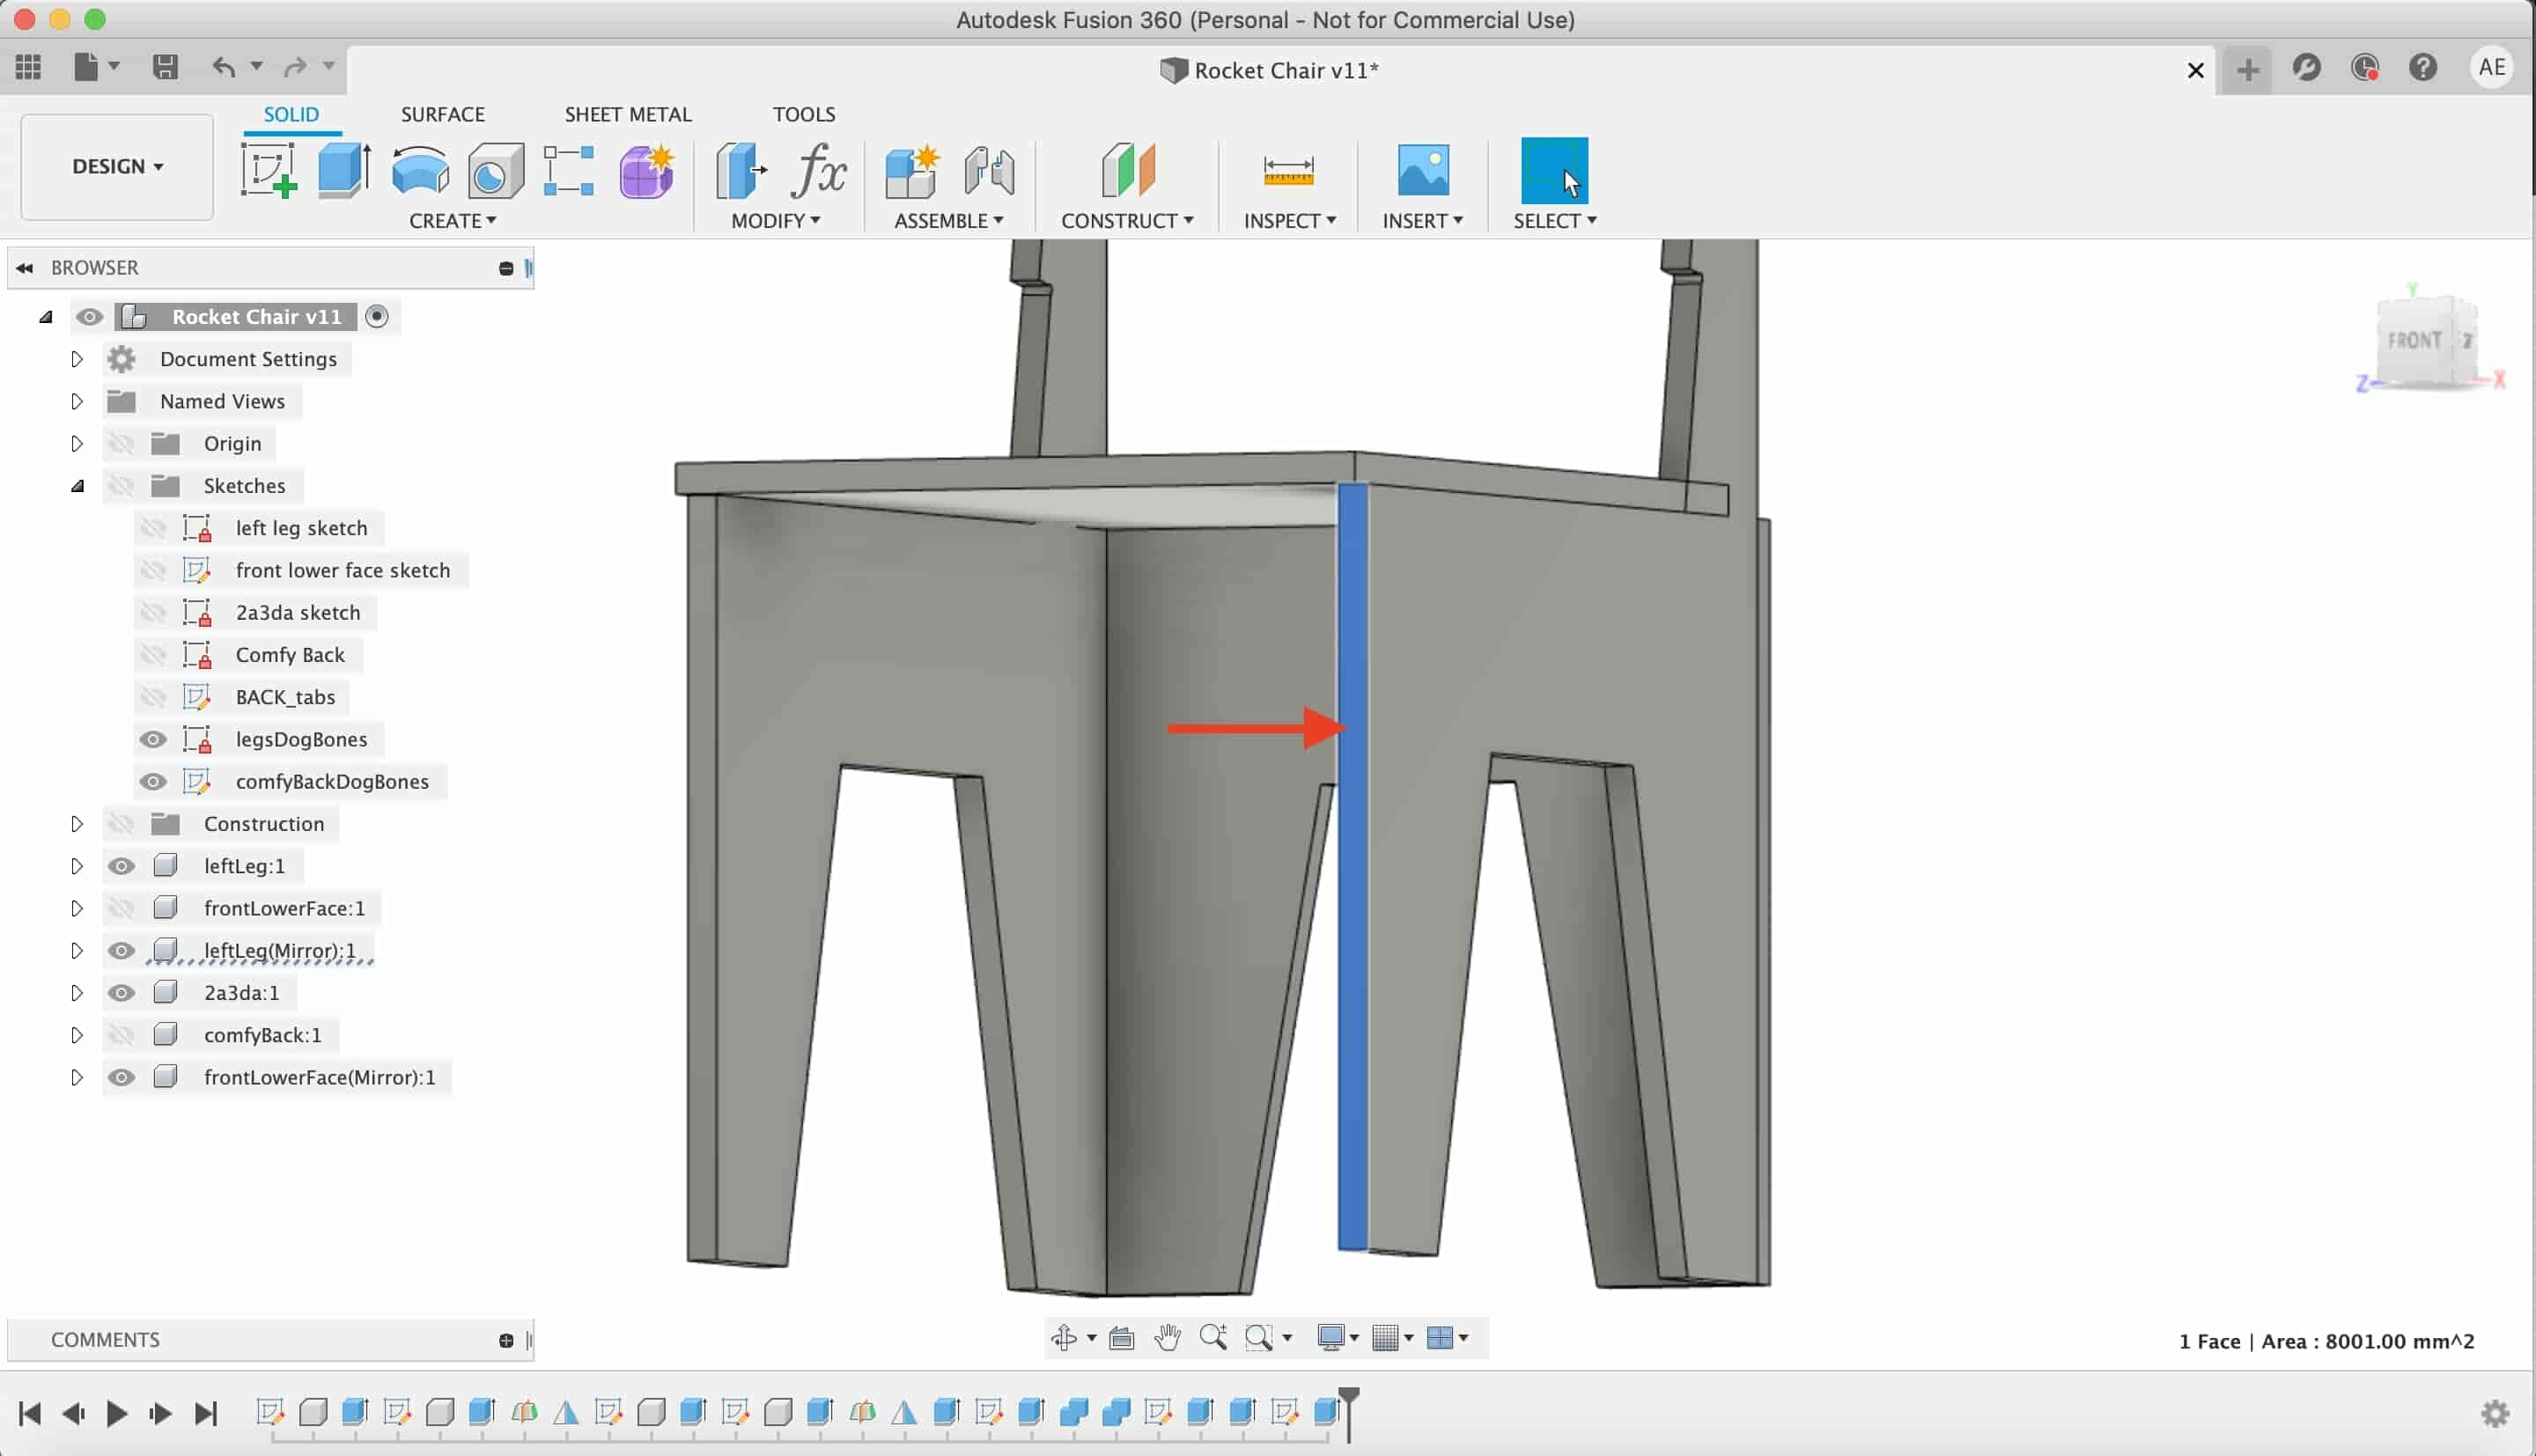
Task: Close the Rocket Chair v11 document tab
Action: tap(2195, 70)
